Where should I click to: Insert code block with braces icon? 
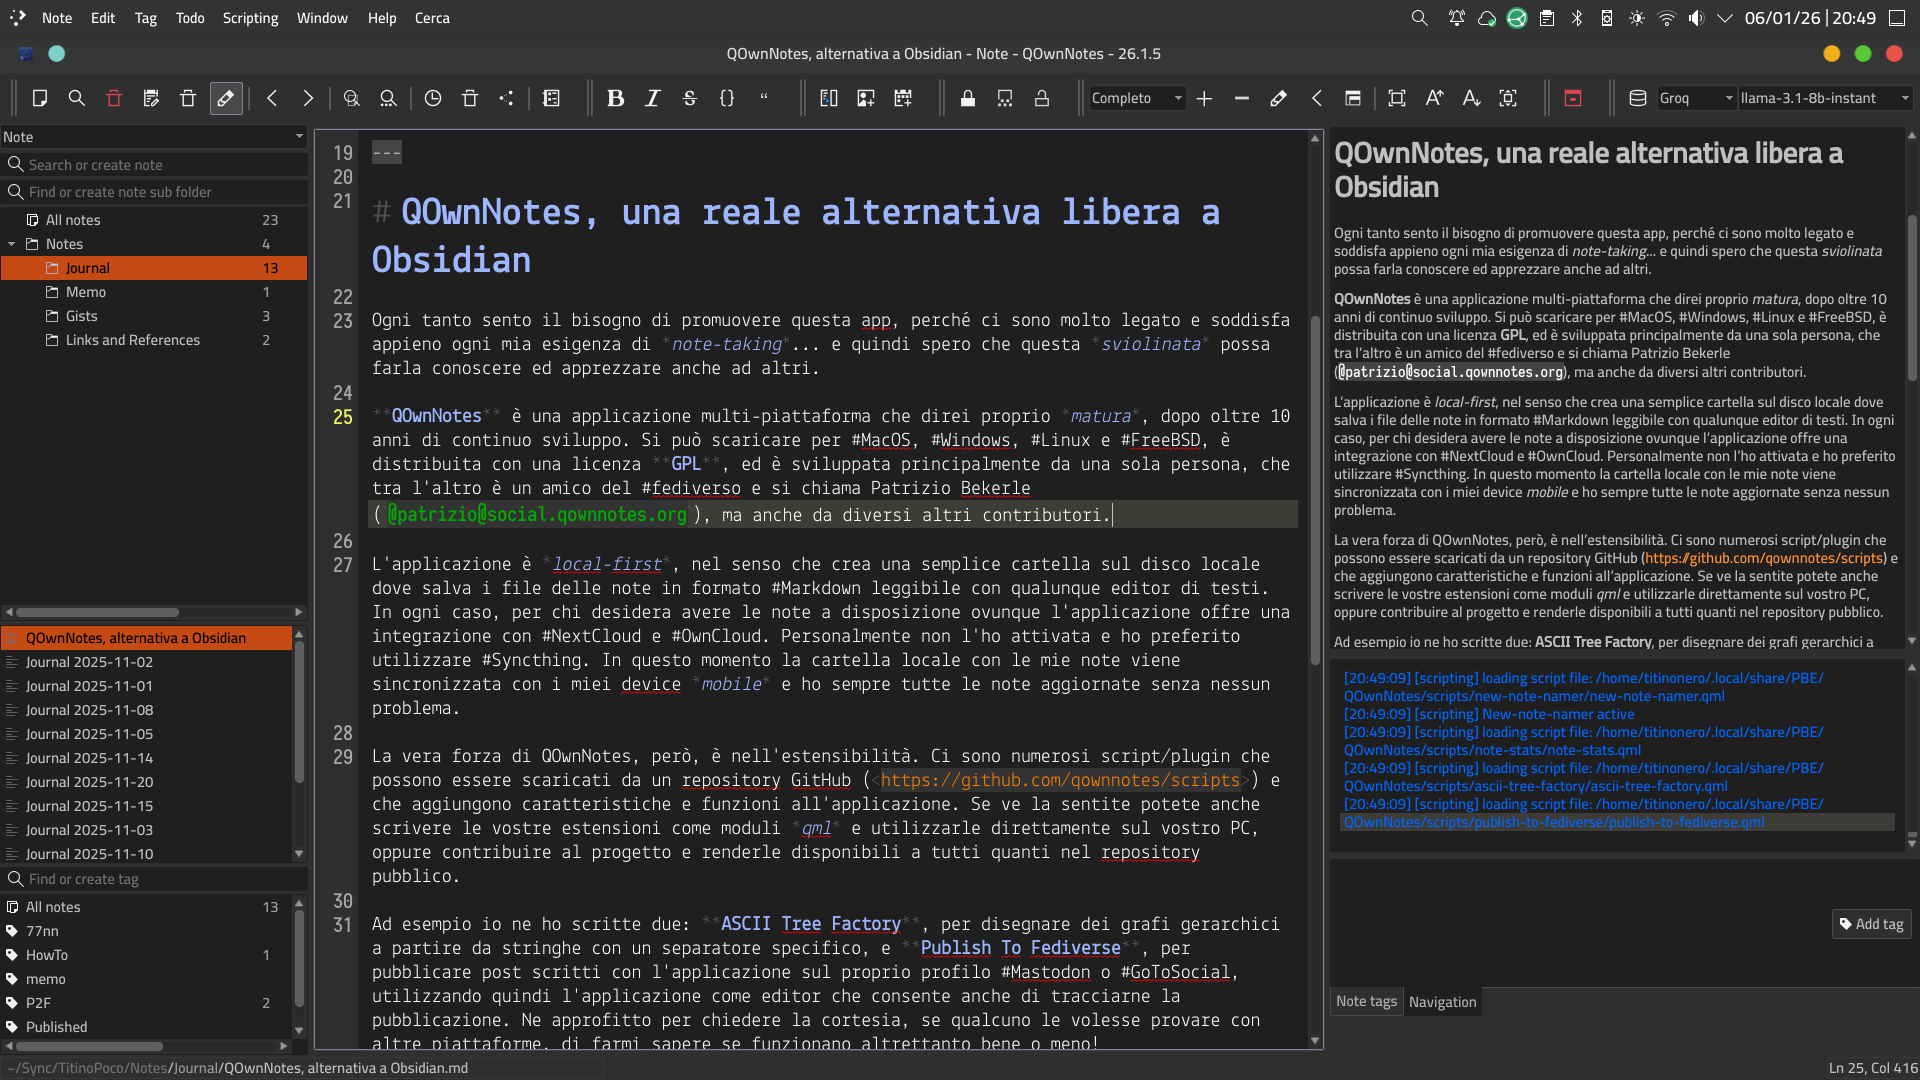click(727, 98)
